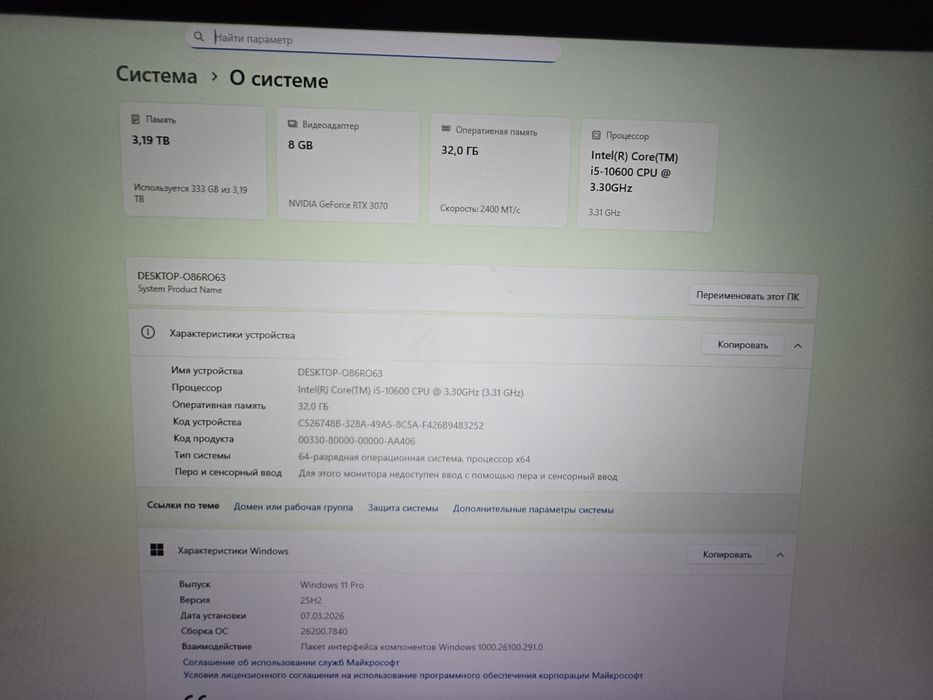
Task: Select the Процессор value in specs
Action: click(411, 392)
